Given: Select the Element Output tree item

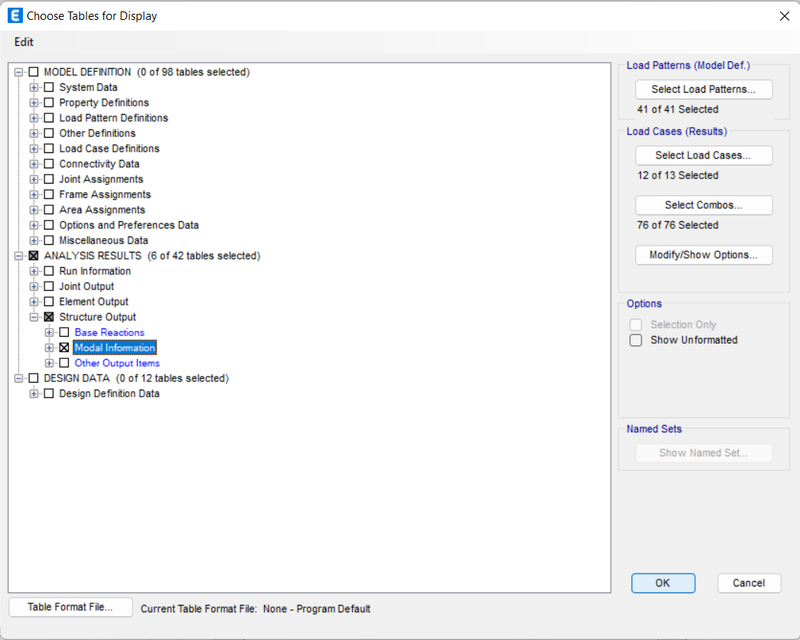Looking at the screenshot, I should [x=93, y=302].
